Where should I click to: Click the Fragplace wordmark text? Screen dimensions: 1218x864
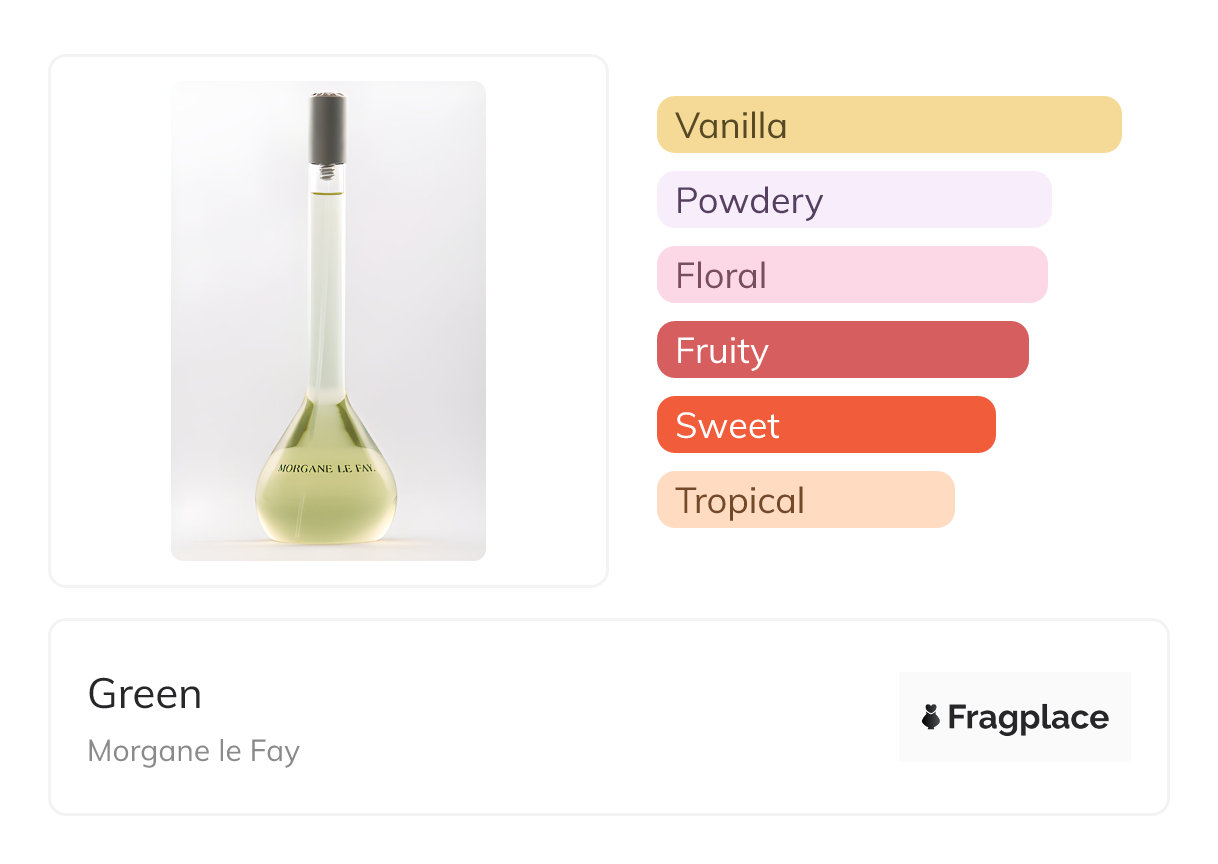click(1028, 717)
